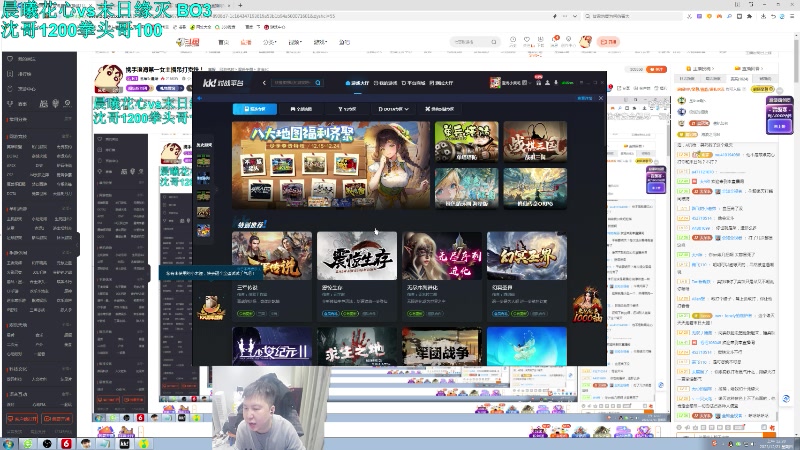Close the blue notice bar in KK
This screenshot has width=800, height=450.
(x=601, y=98)
